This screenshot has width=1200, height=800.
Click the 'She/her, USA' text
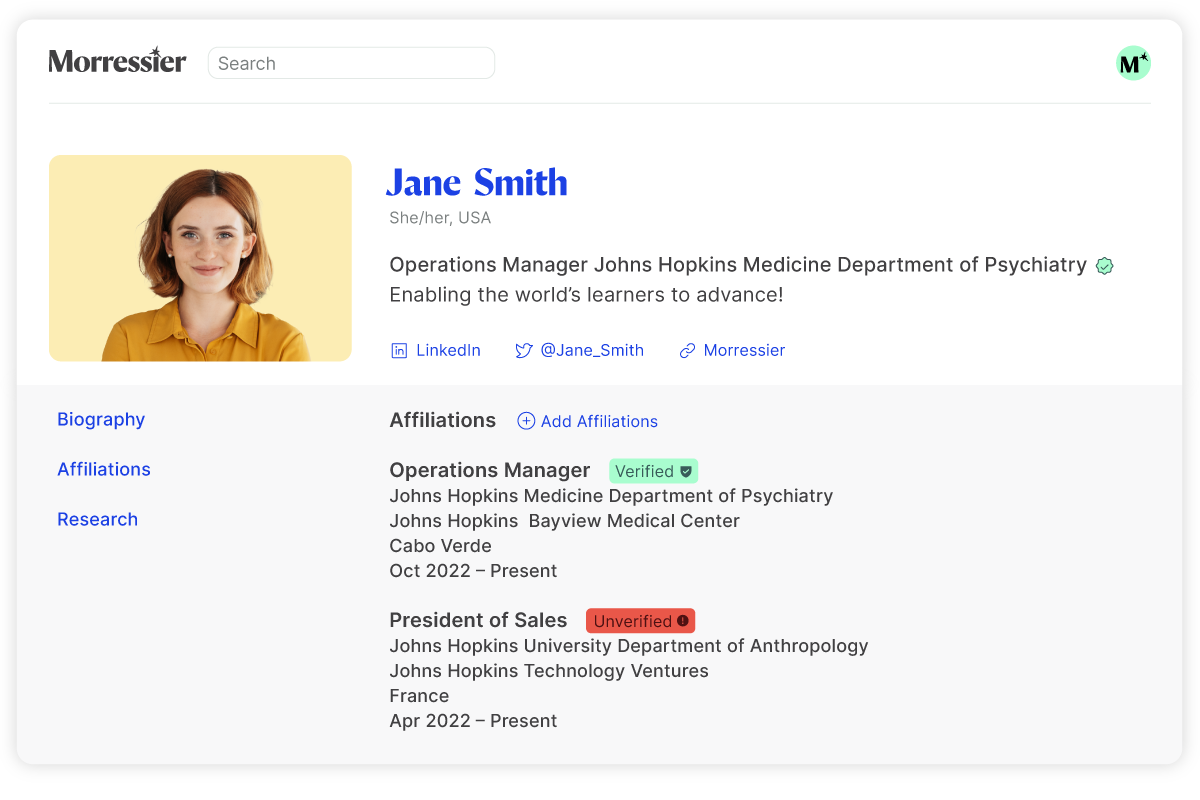(440, 218)
